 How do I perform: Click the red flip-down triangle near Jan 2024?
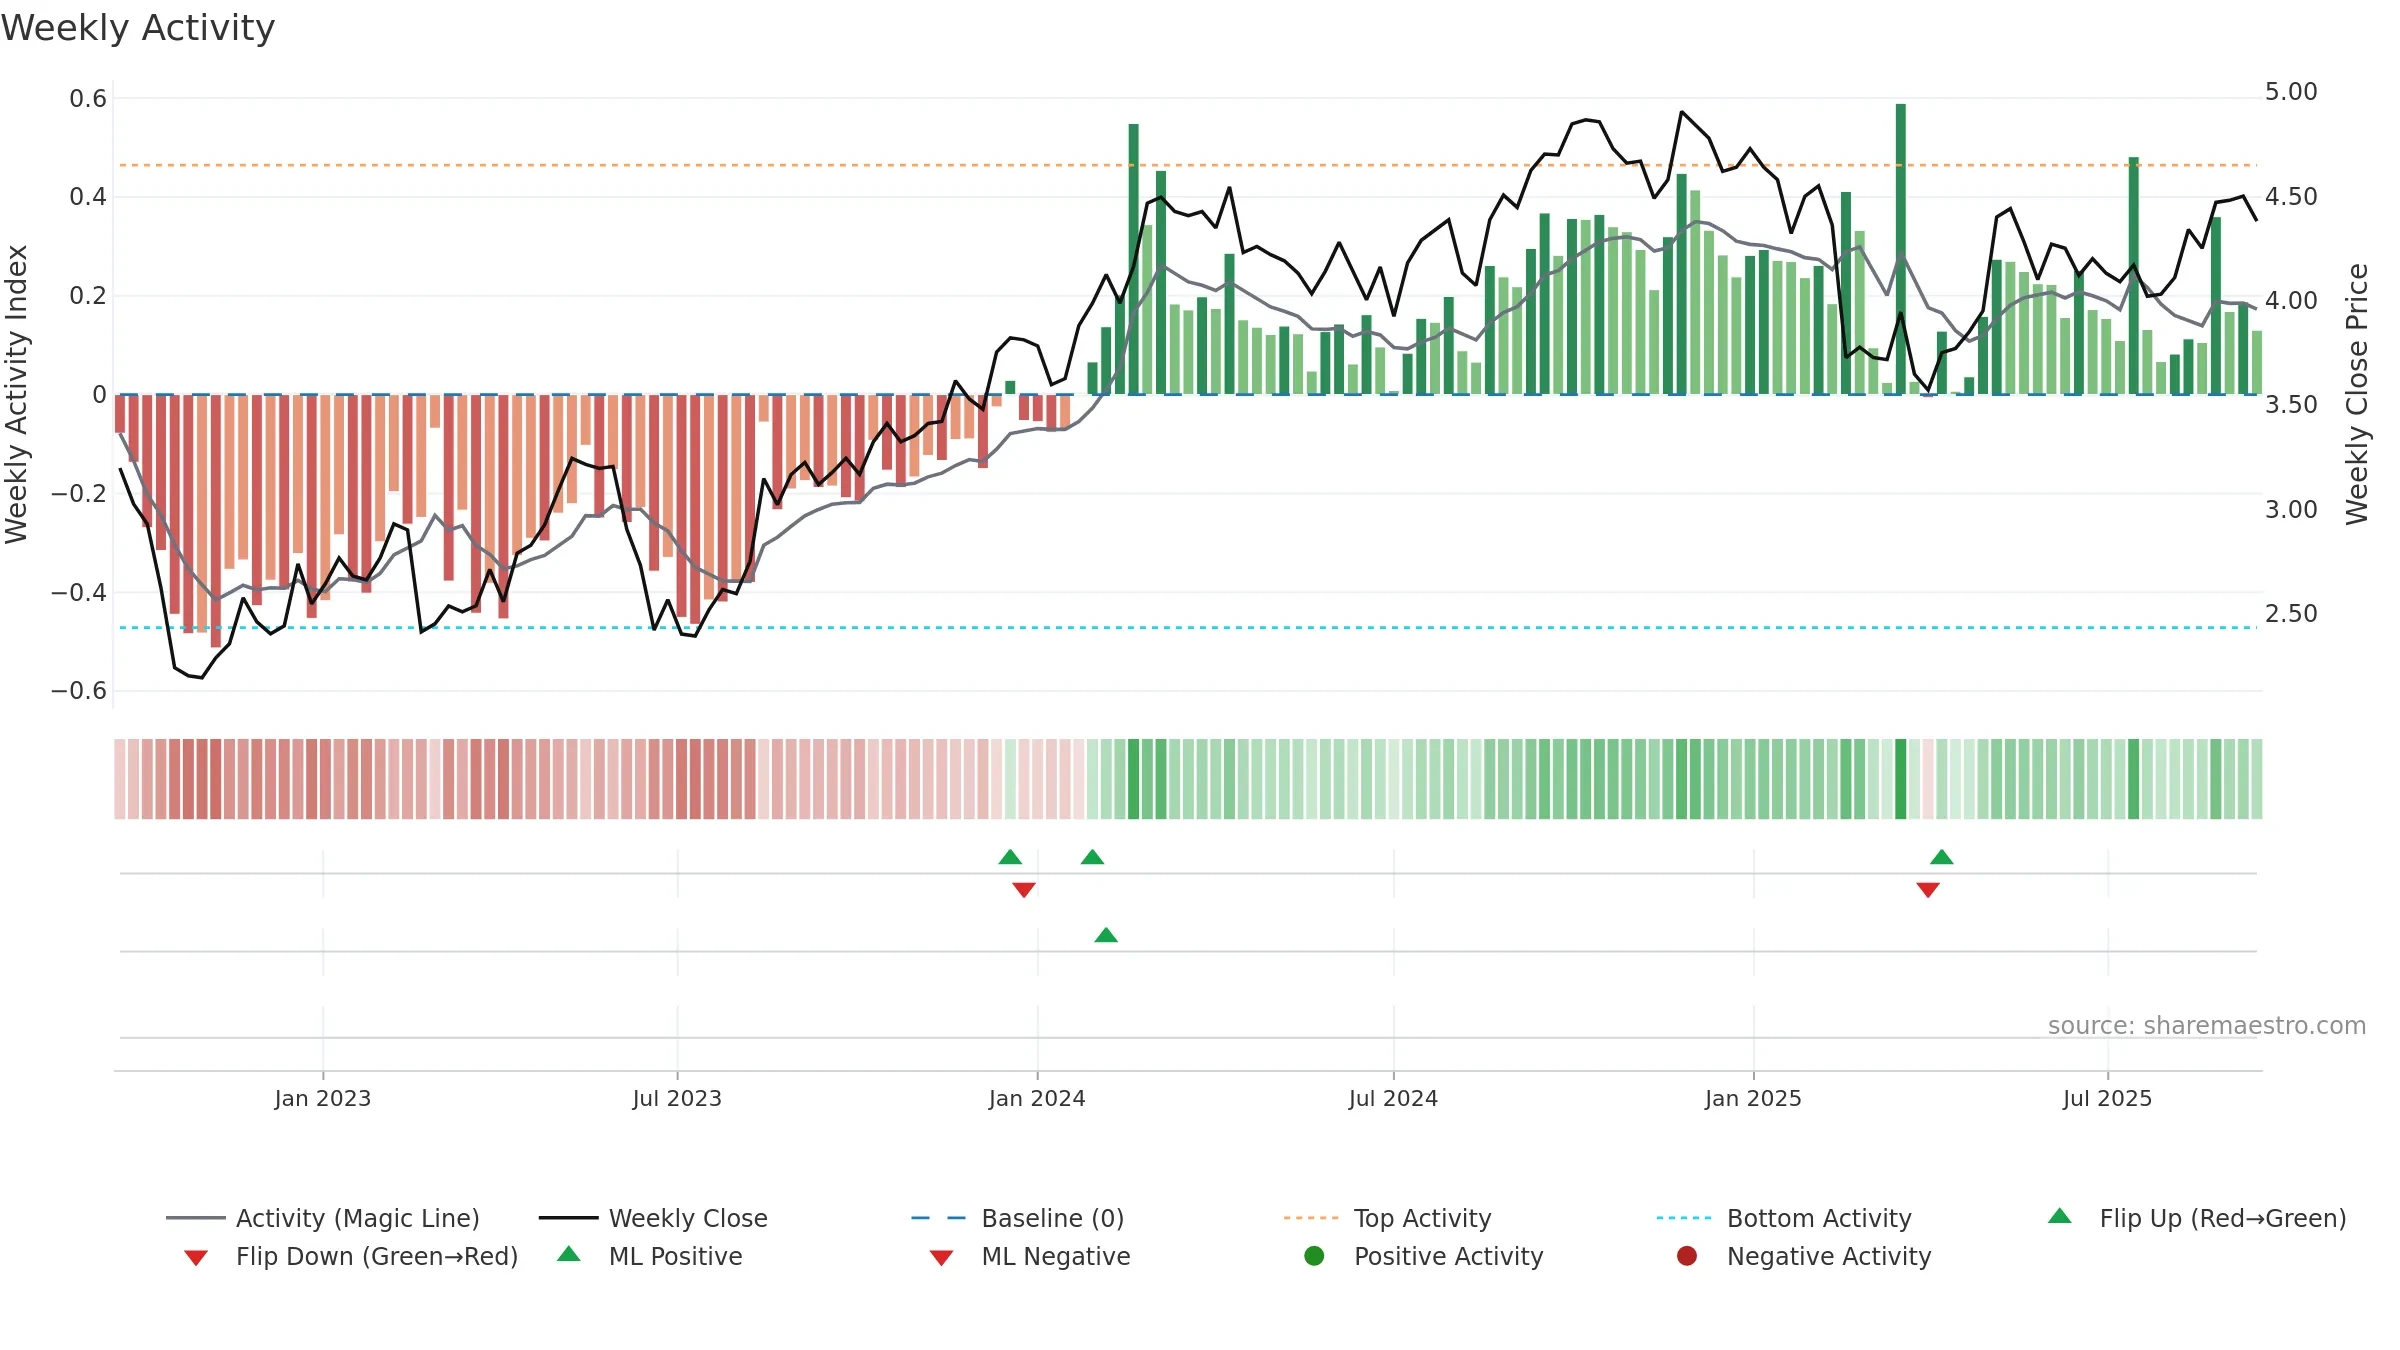point(1023,889)
